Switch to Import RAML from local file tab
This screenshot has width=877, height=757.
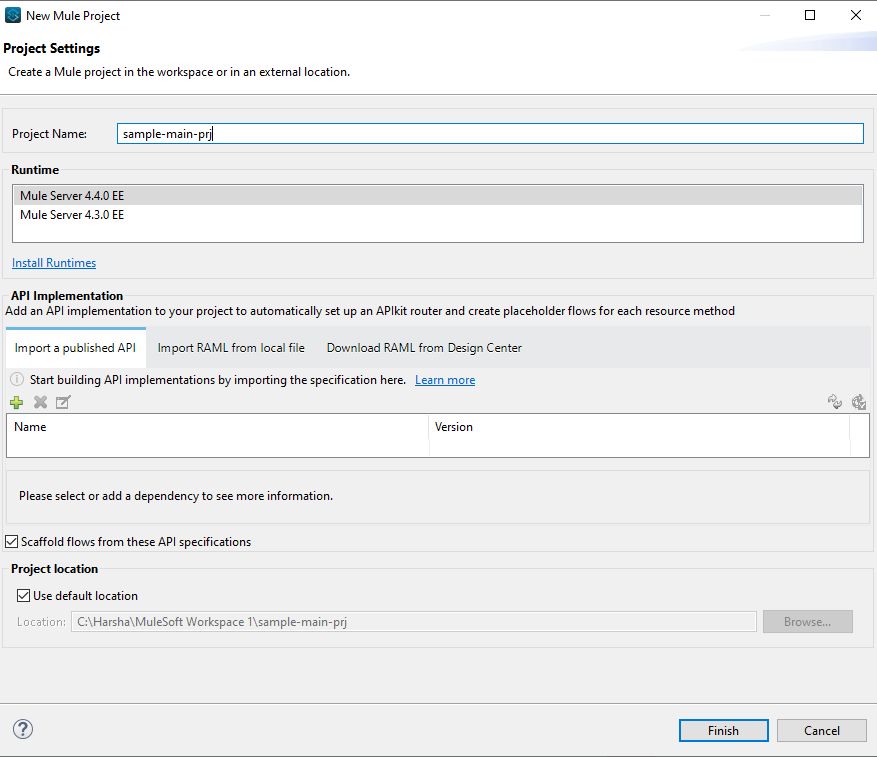(231, 348)
